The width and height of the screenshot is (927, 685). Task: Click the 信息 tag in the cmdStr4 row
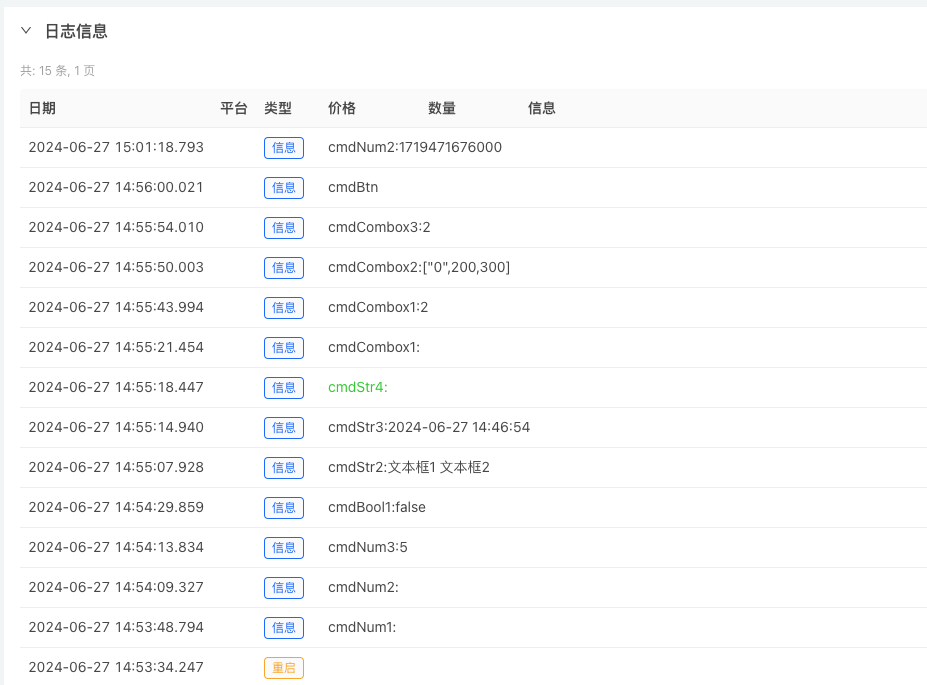[x=284, y=387]
